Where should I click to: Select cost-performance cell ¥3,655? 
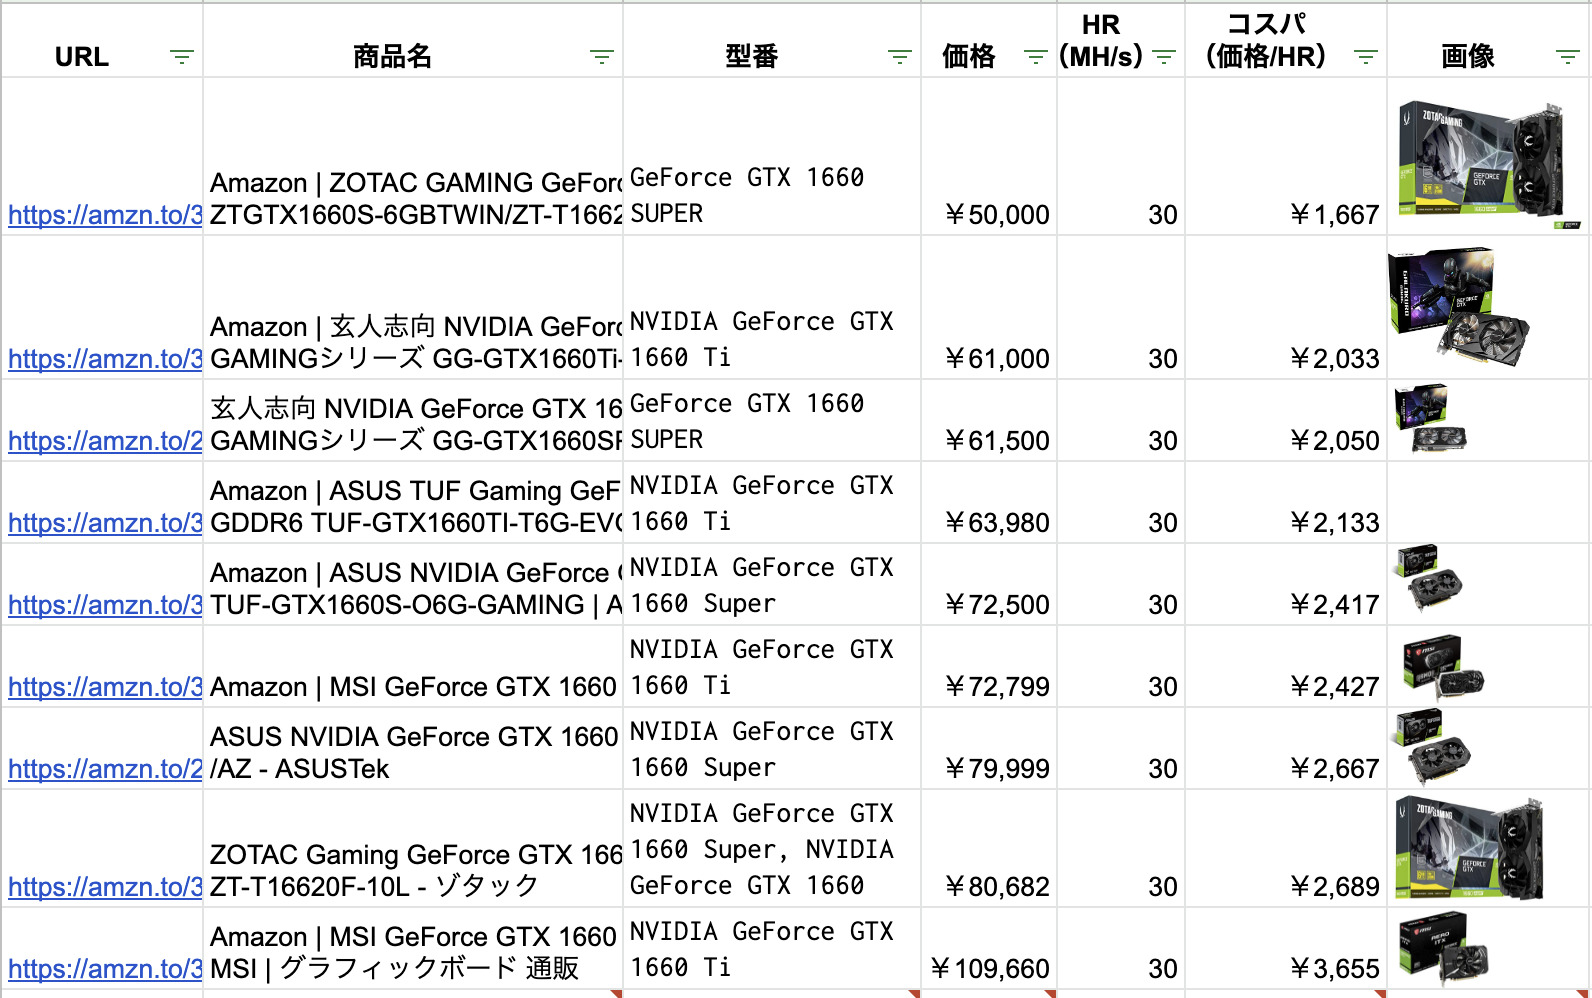point(1286,949)
